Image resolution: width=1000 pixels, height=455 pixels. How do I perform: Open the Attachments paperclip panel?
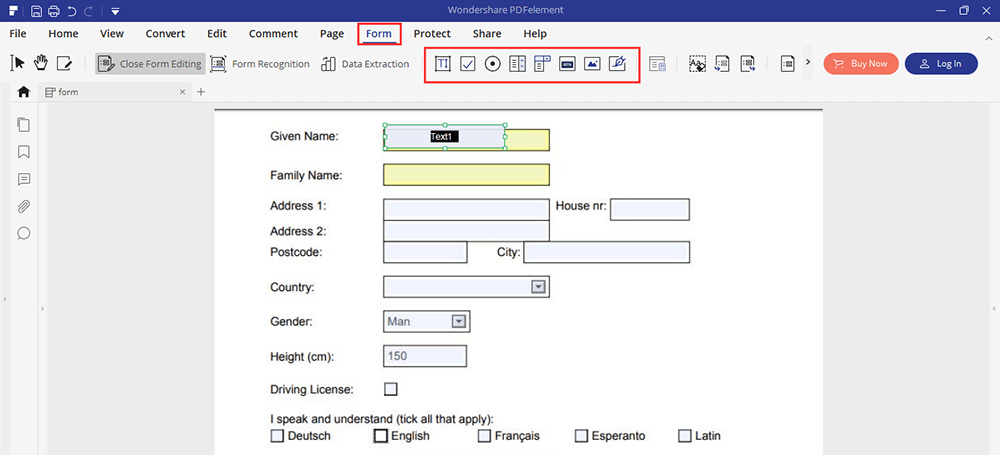[x=24, y=207]
